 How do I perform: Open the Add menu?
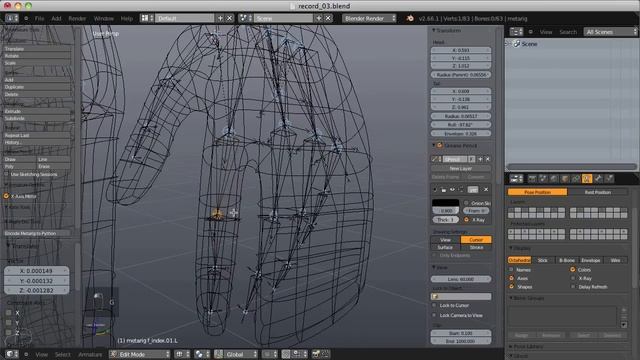click(56, 18)
